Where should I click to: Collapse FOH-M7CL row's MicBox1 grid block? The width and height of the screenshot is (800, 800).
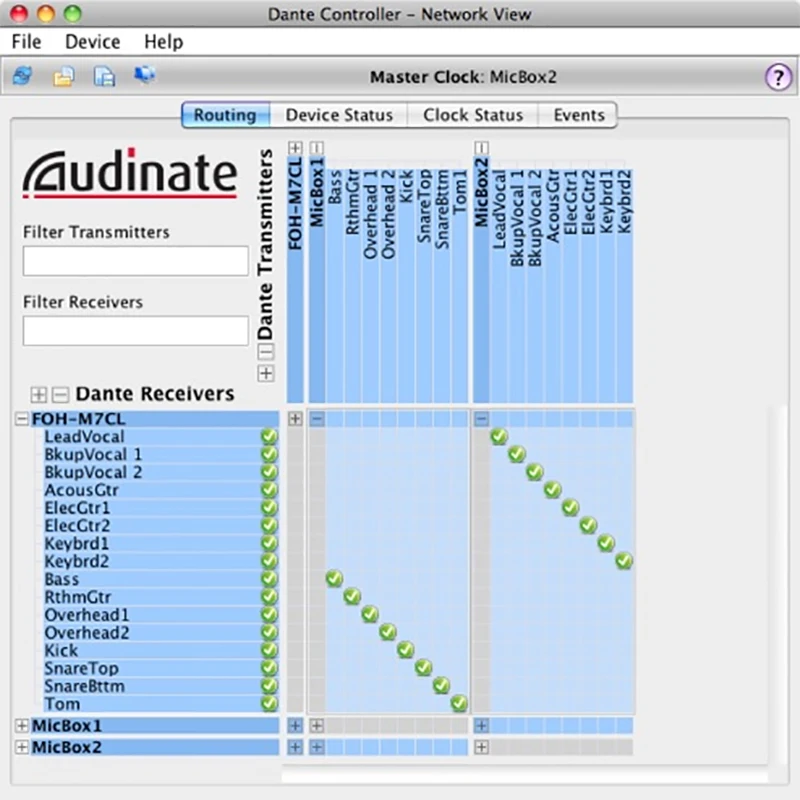[x=317, y=419]
